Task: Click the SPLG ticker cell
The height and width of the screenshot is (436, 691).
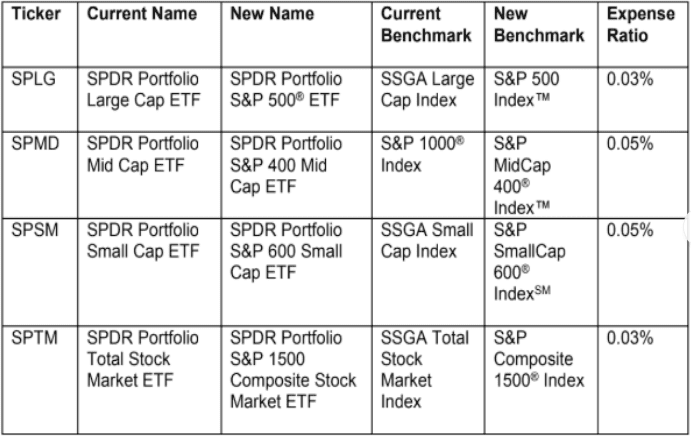Action: (40, 99)
